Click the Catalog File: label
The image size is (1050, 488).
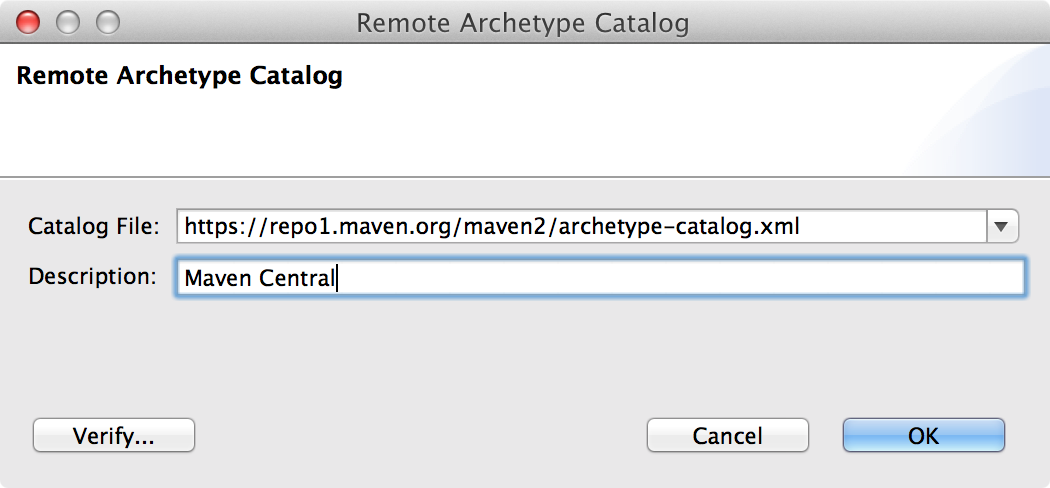pos(94,227)
